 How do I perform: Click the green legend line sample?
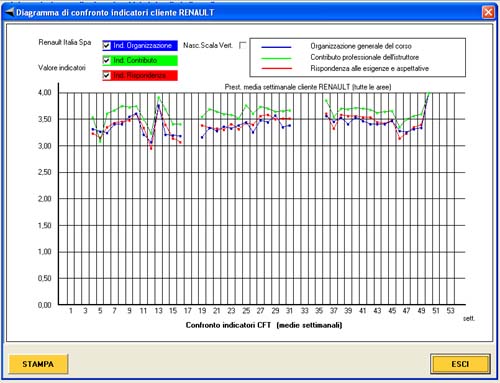click(277, 58)
